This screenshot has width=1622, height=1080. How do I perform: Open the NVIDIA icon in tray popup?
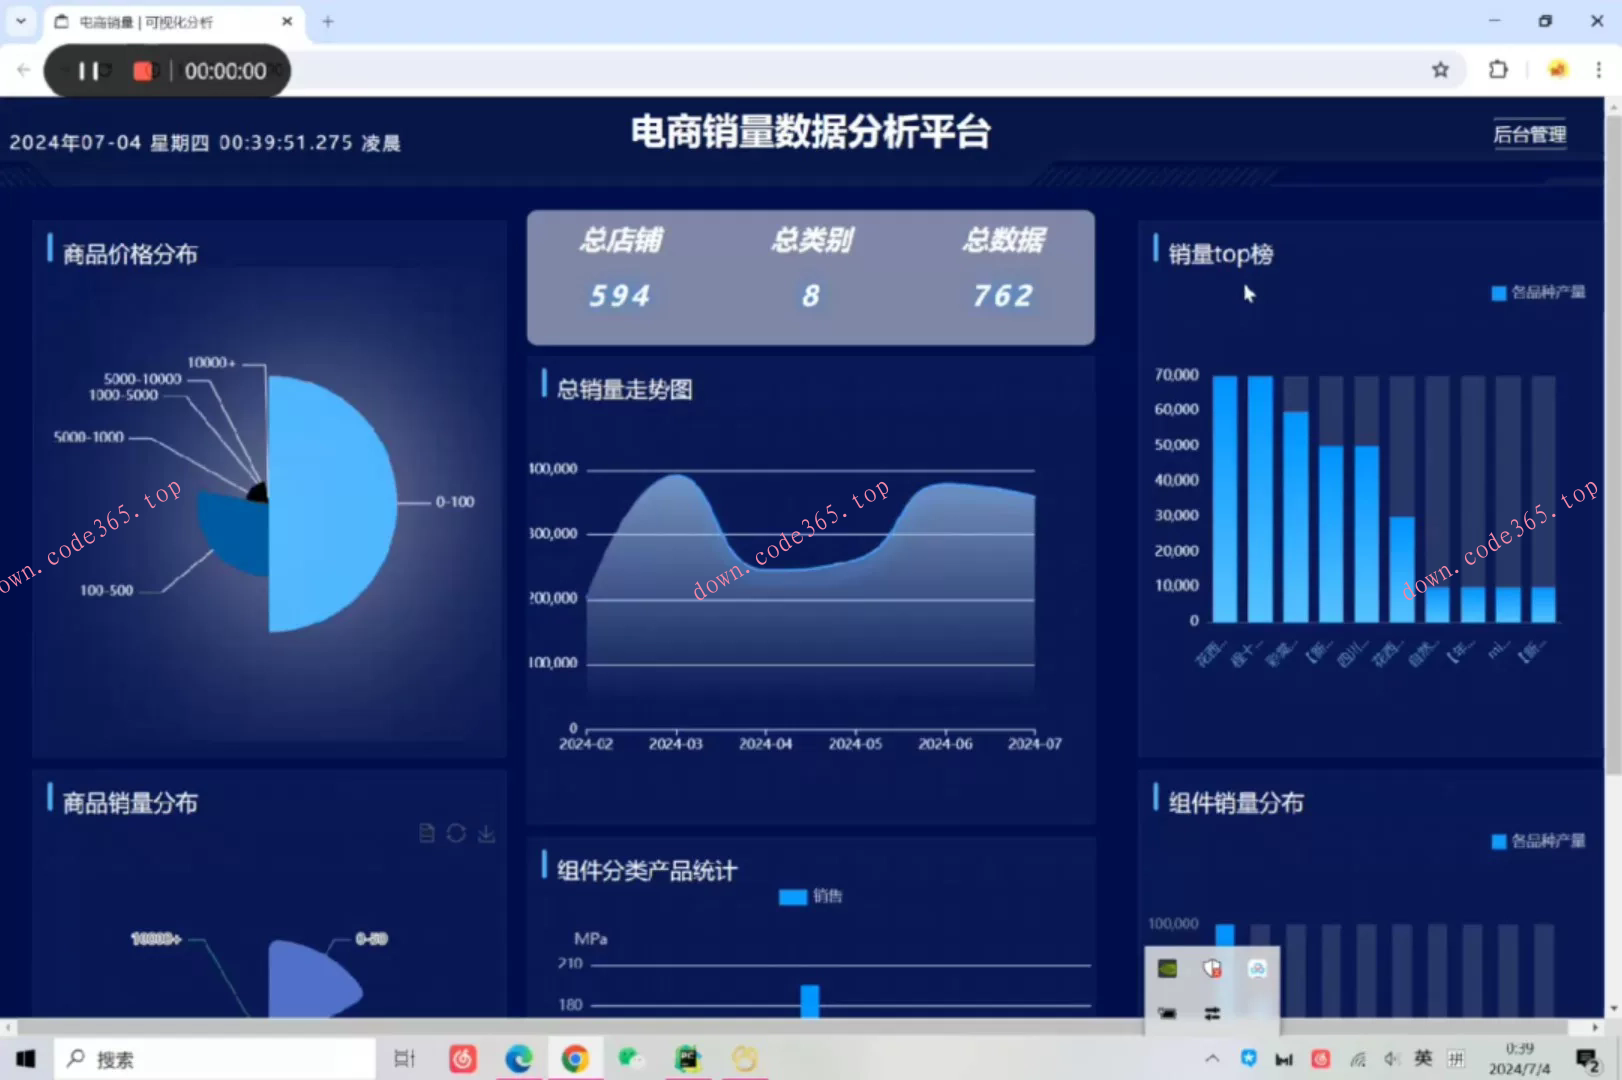[1167, 968]
